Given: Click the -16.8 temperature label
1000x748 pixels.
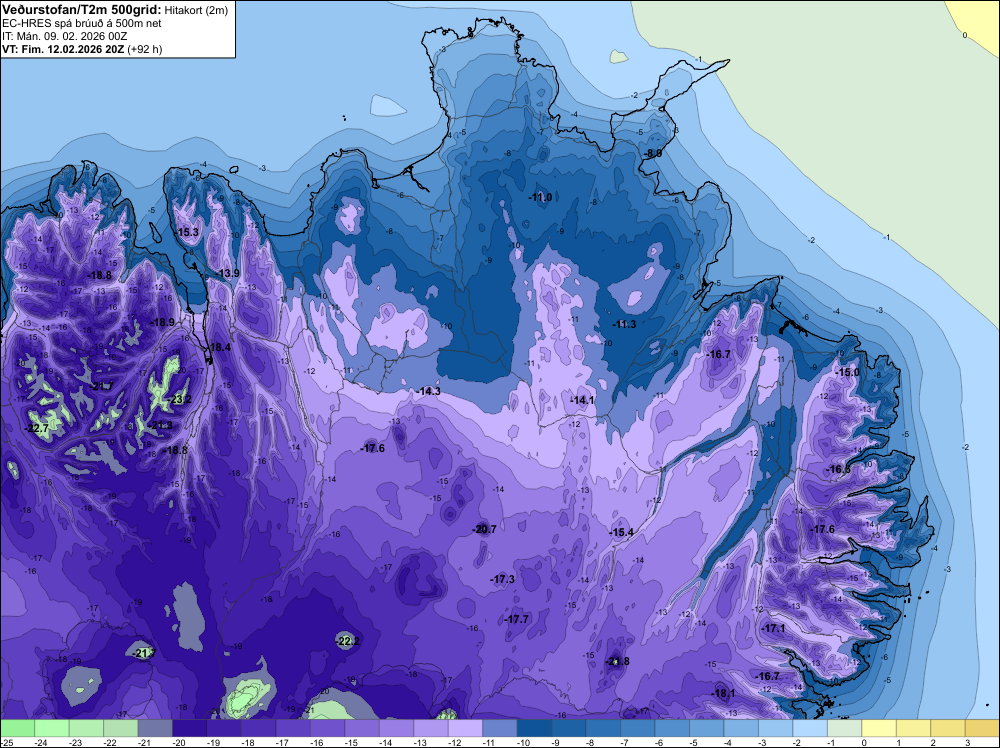Looking at the screenshot, I should coord(839,469).
